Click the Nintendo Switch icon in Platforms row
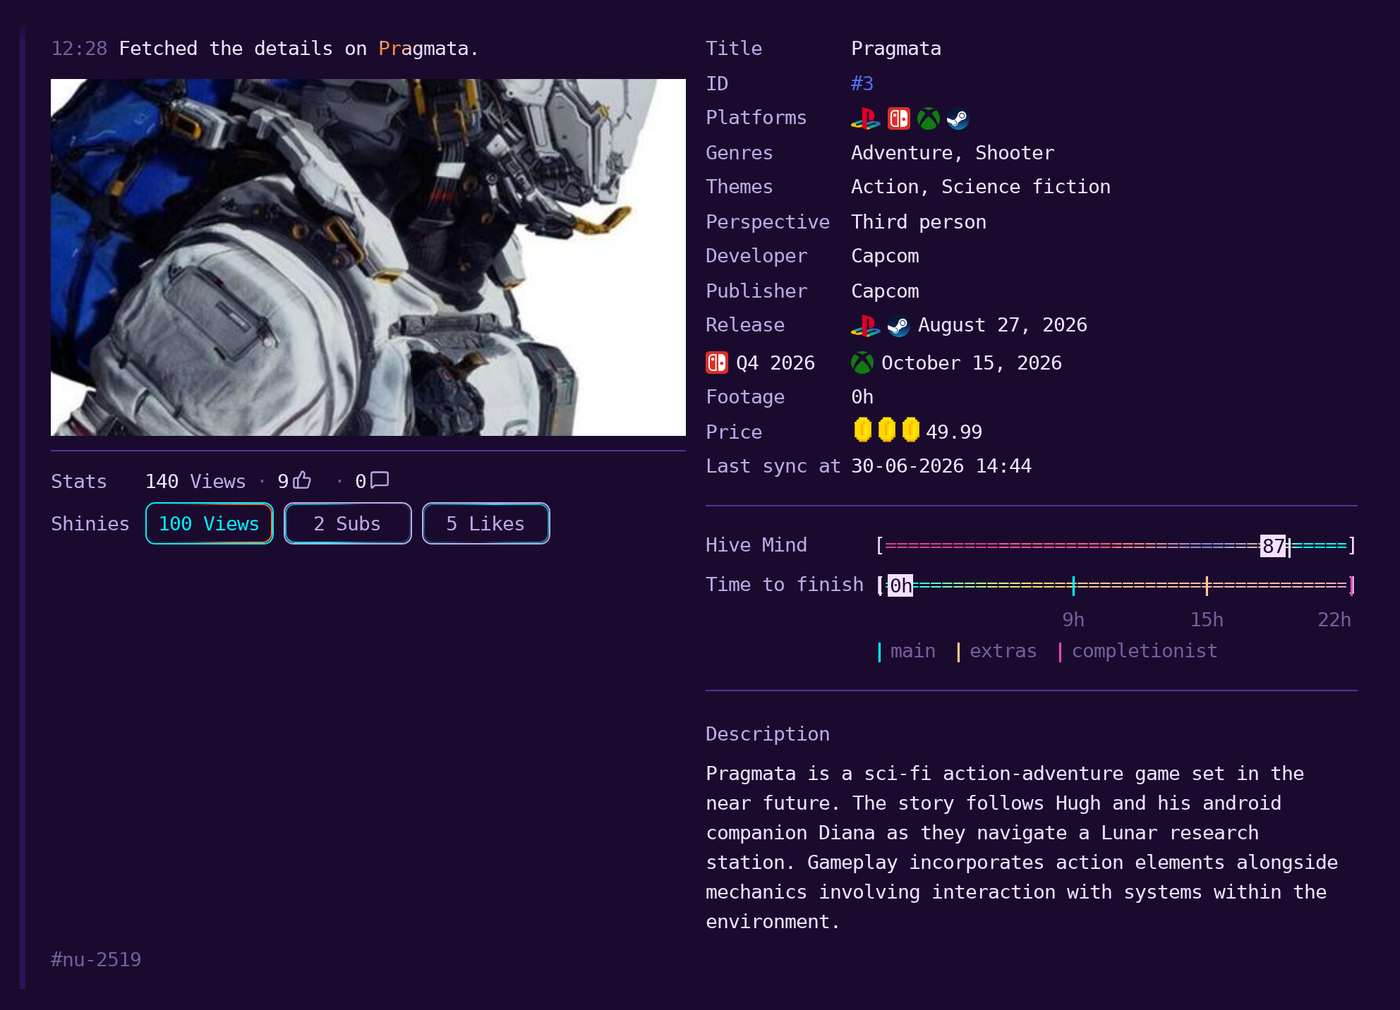Image resolution: width=1400 pixels, height=1010 pixels. click(x=899, y=119)
